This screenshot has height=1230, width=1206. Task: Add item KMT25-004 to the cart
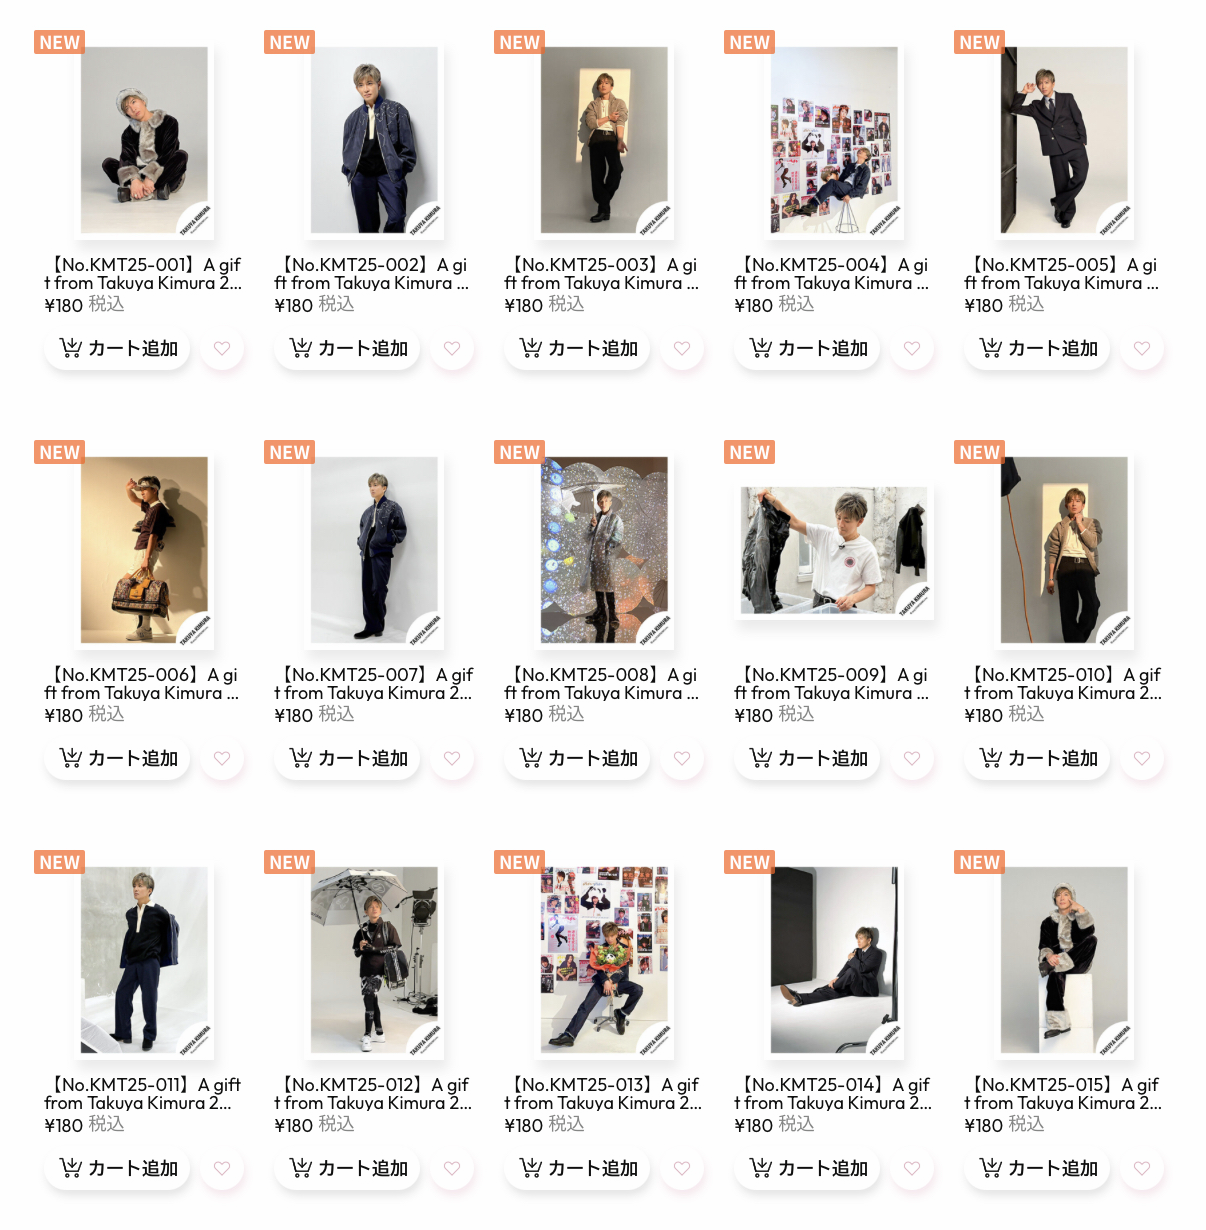tap(807, 348)
